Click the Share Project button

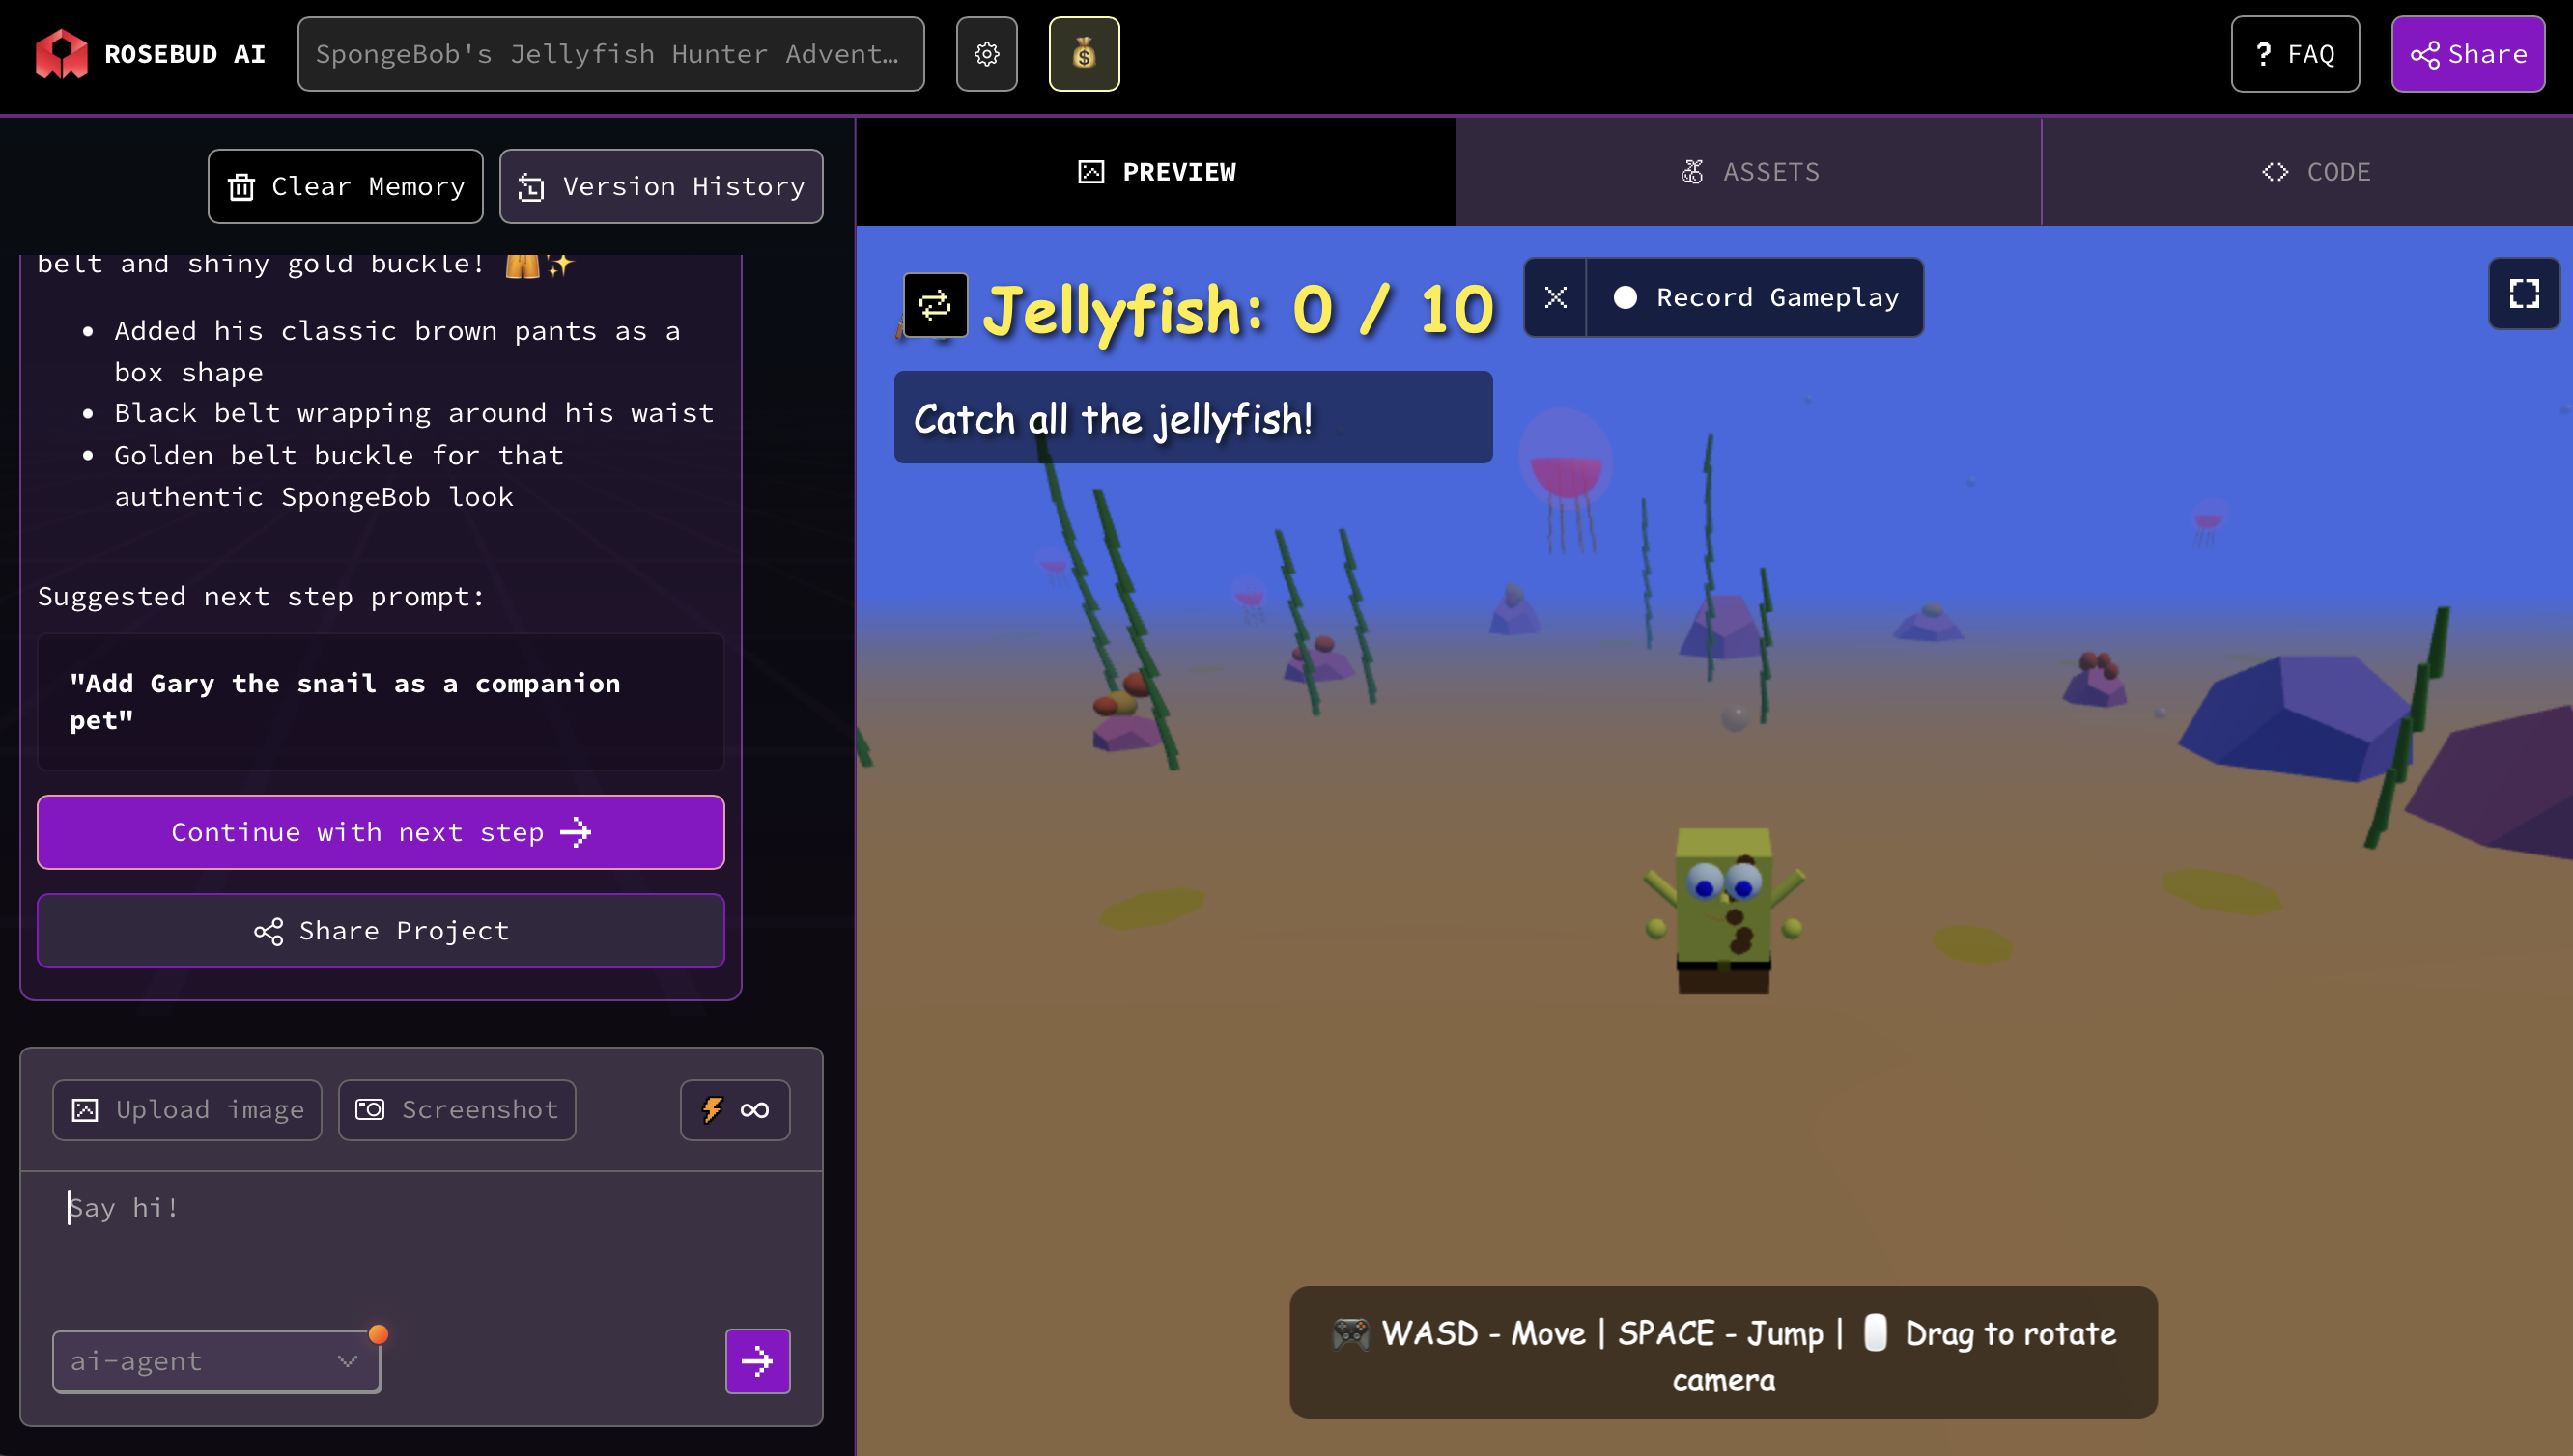click(x=380, y=930)
